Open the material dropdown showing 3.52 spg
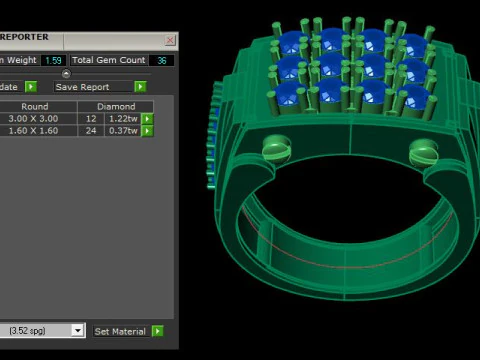The width and height of the screenshot is (480, 360). (78, 331)
